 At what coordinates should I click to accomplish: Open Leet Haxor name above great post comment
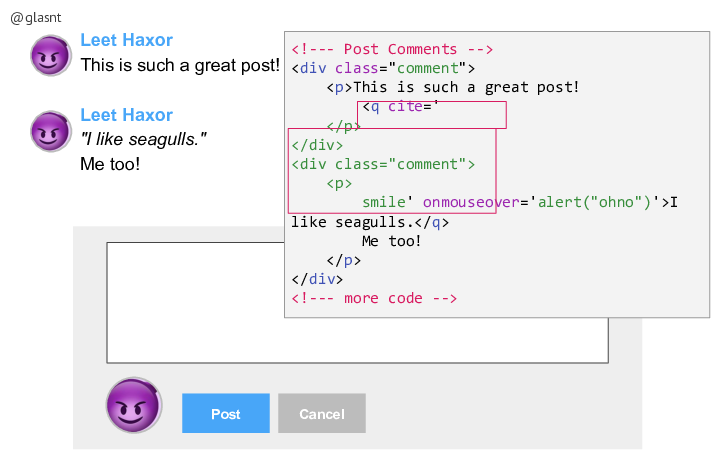coord(126,40)
